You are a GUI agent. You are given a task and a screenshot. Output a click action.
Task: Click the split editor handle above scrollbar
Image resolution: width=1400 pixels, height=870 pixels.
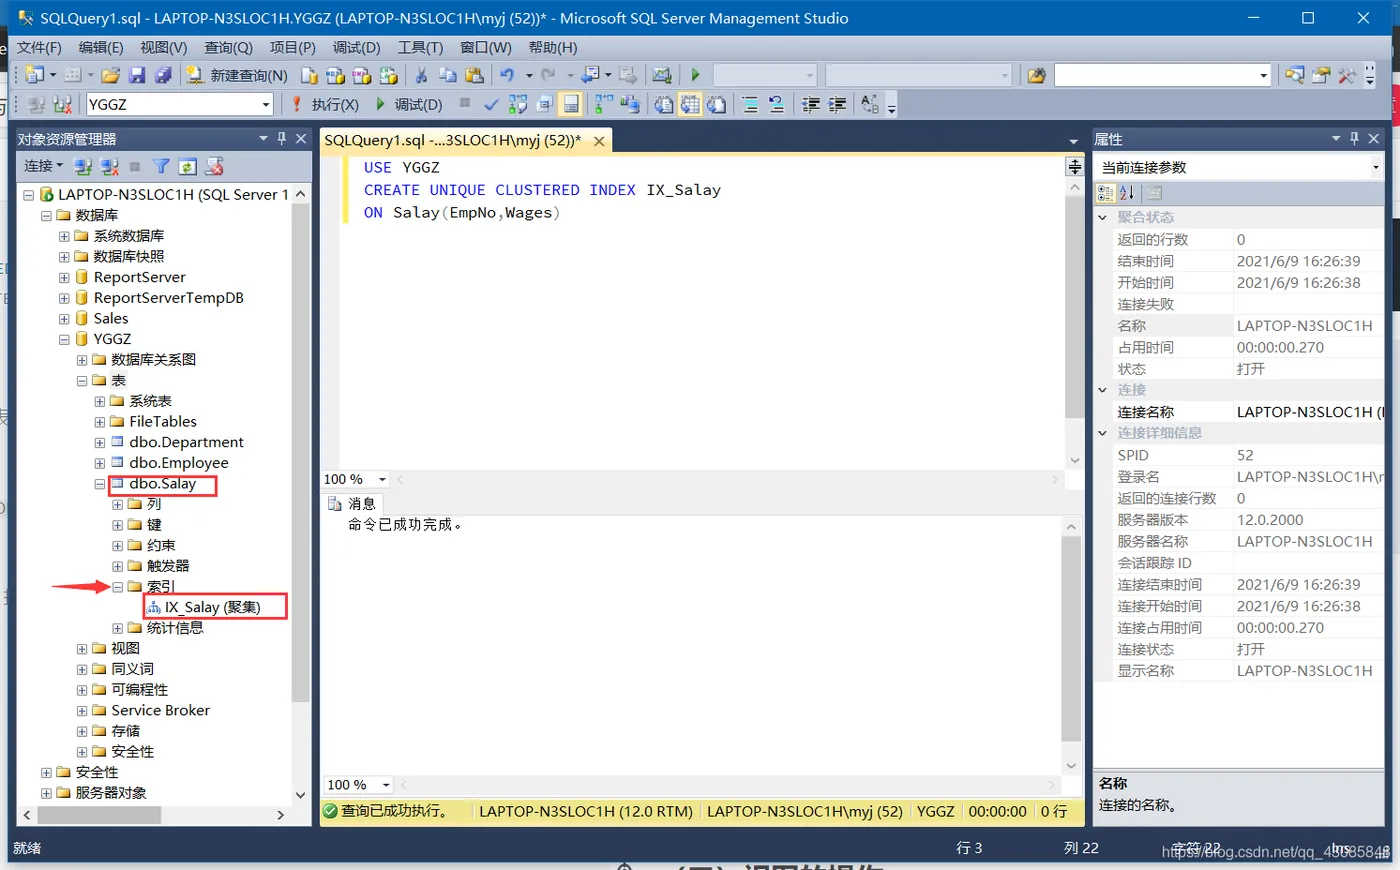click(1075, 167)
